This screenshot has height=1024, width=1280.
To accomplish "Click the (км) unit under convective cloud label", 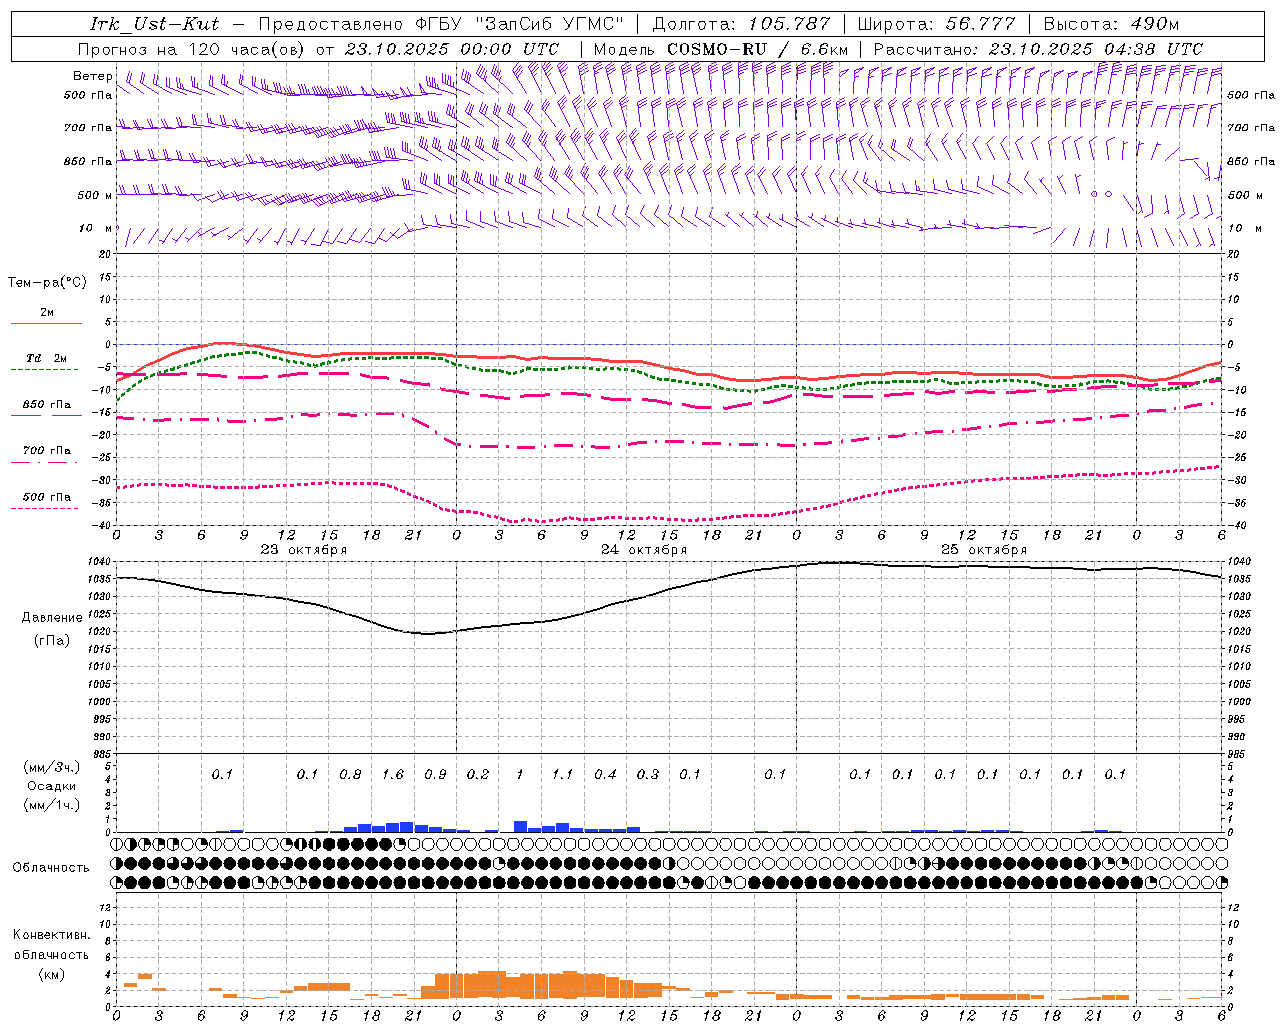I will coord(51,973).
